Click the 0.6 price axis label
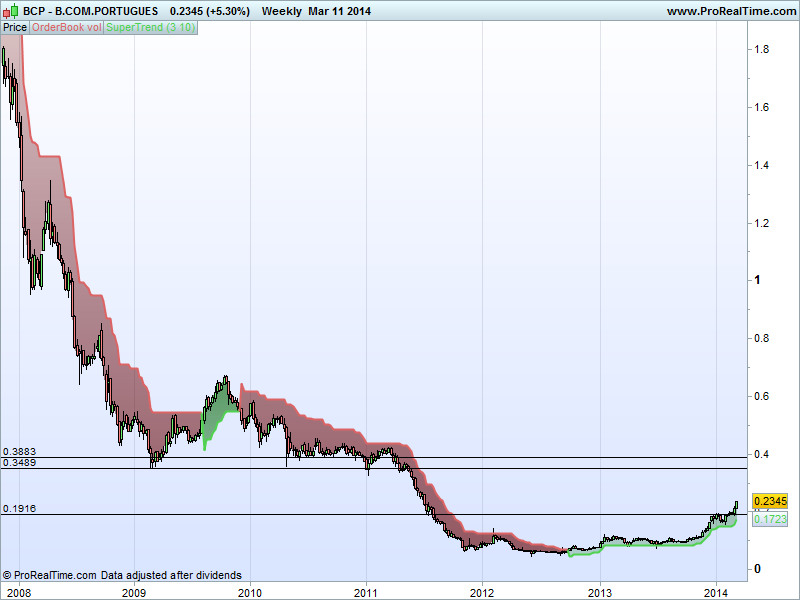Image resolution: width=800 pixels, height=600 pixels. [x=762, y=396]
